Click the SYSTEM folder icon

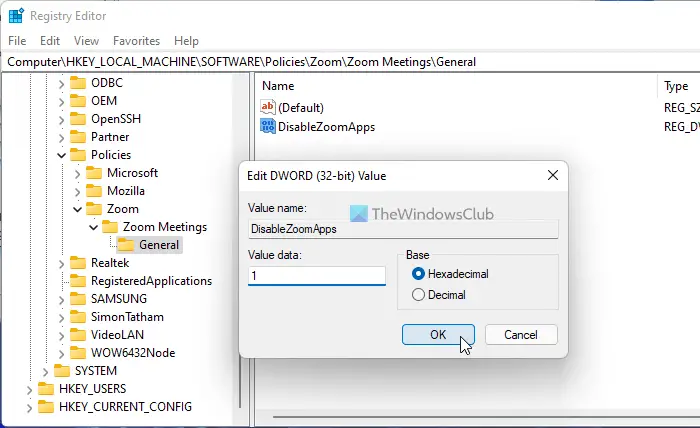pyautogui.click(x=62, y=371)
